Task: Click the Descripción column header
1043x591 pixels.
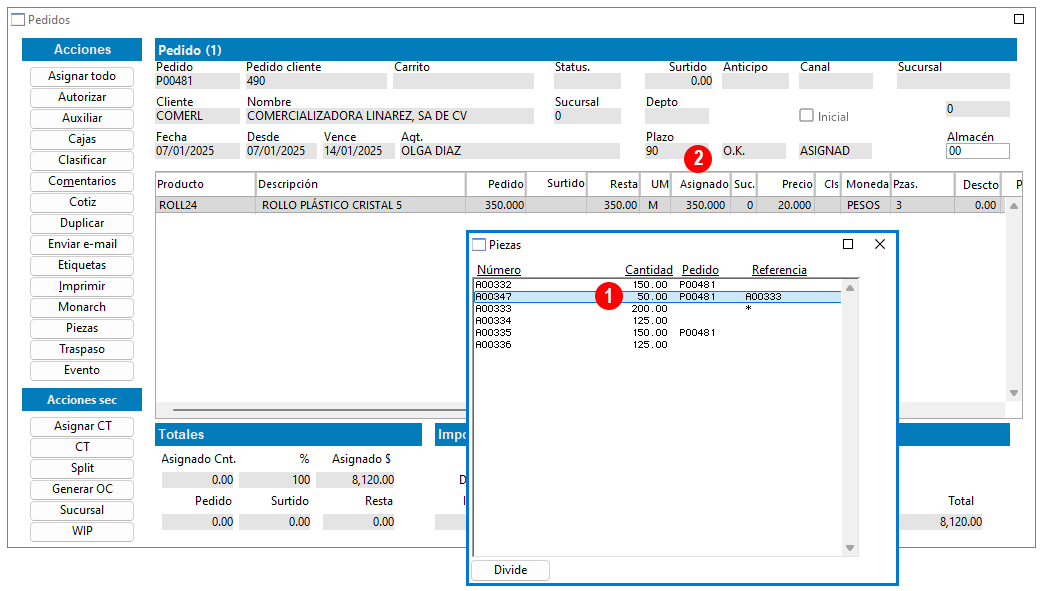Action: click(361, 184)
